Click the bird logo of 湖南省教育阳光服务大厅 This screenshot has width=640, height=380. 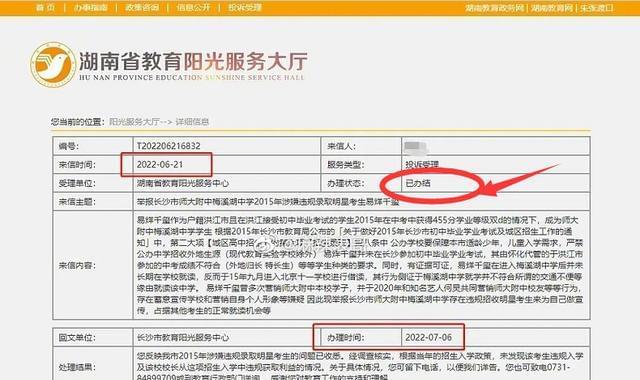tap(53, 64)
